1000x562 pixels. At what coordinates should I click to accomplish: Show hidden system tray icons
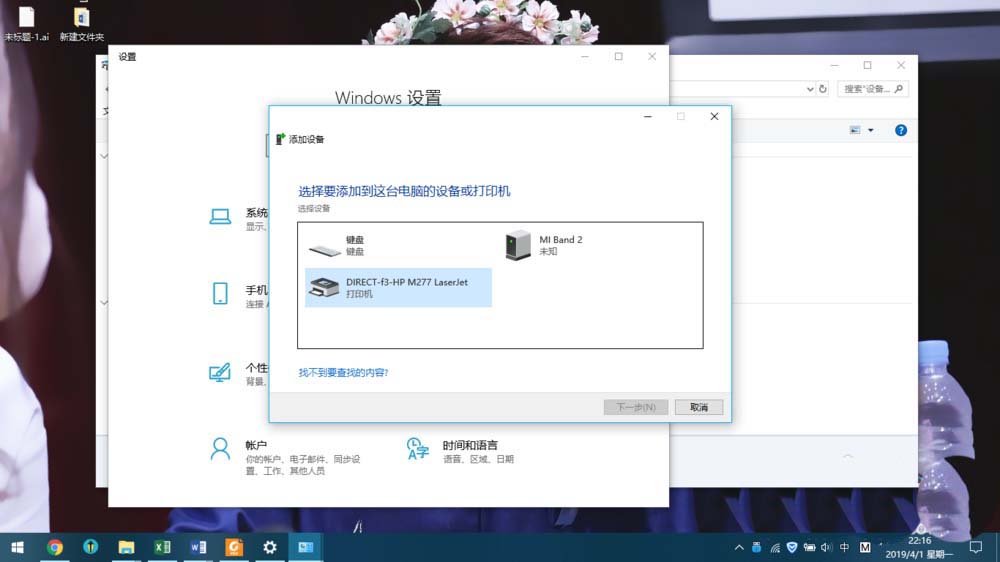(x=739, y=547)
